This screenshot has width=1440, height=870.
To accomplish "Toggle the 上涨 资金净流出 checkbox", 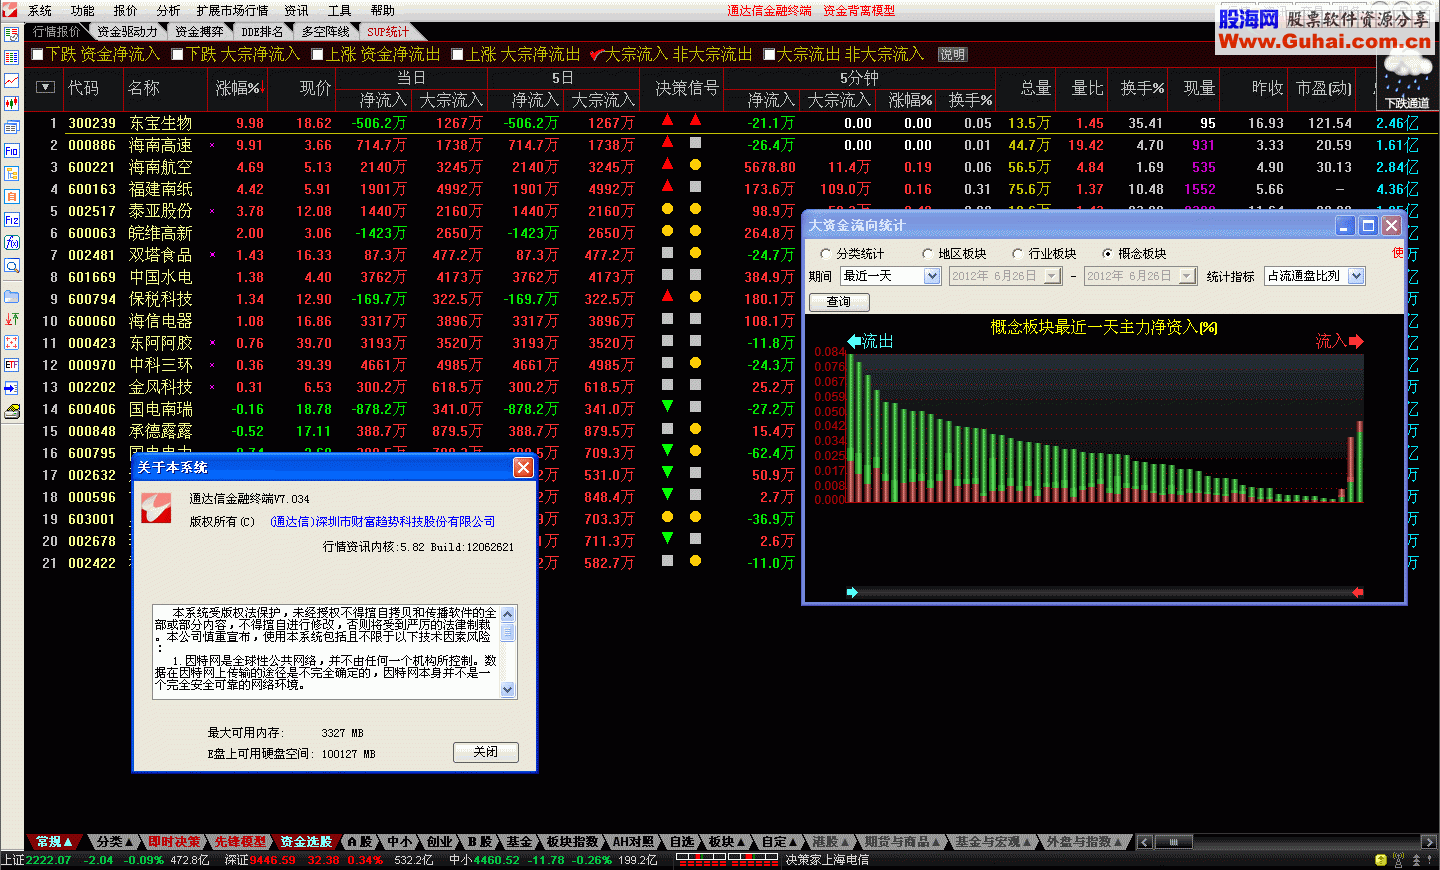I will click(x=318, y=54).
